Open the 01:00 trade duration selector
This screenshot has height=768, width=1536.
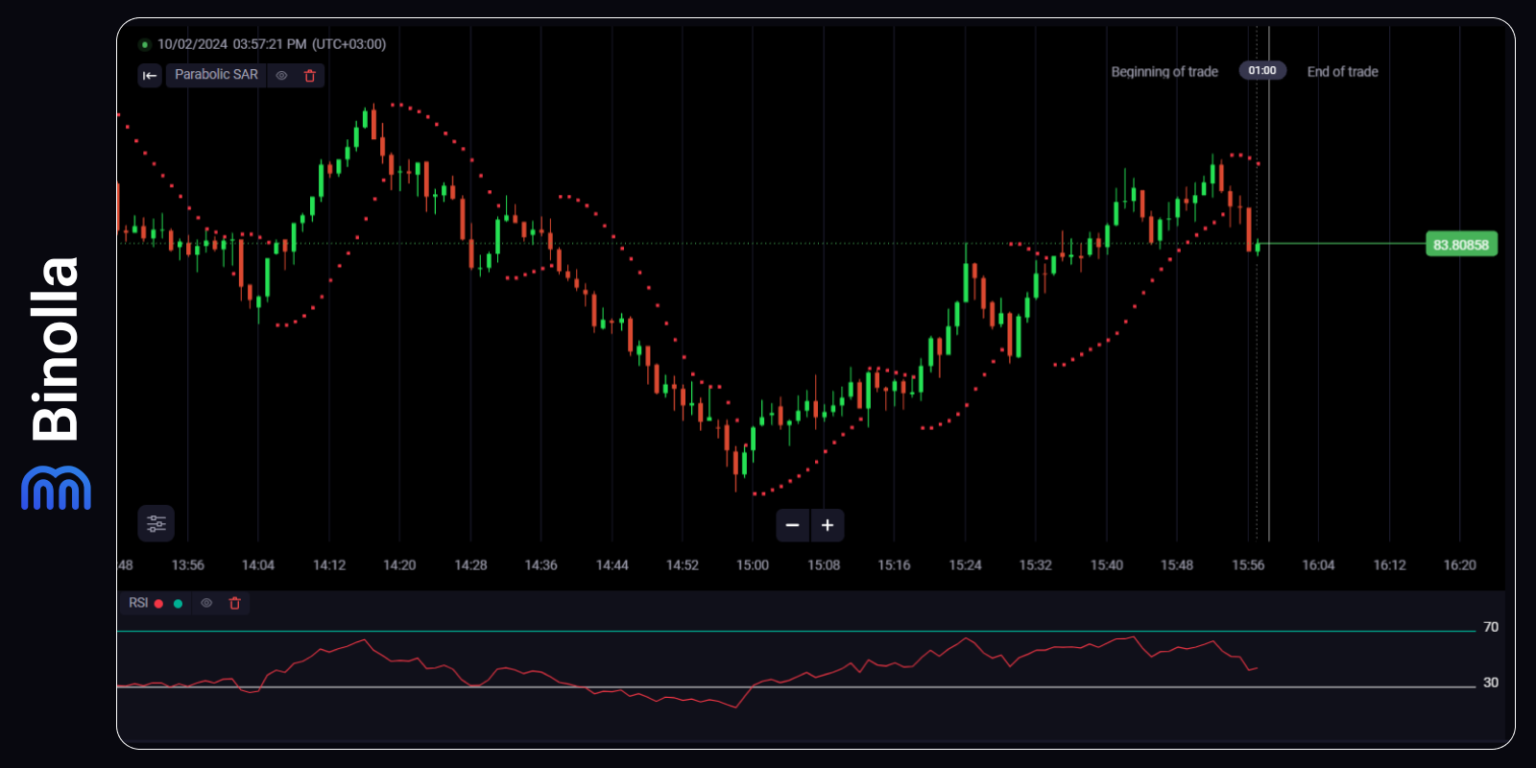[x=1262, y=70]
